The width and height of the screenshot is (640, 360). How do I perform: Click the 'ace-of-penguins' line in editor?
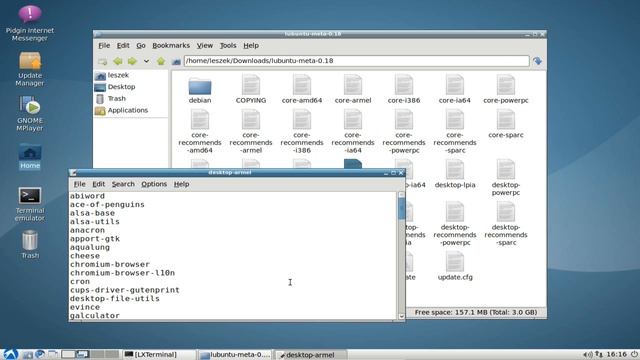click(x=107, y=204)
